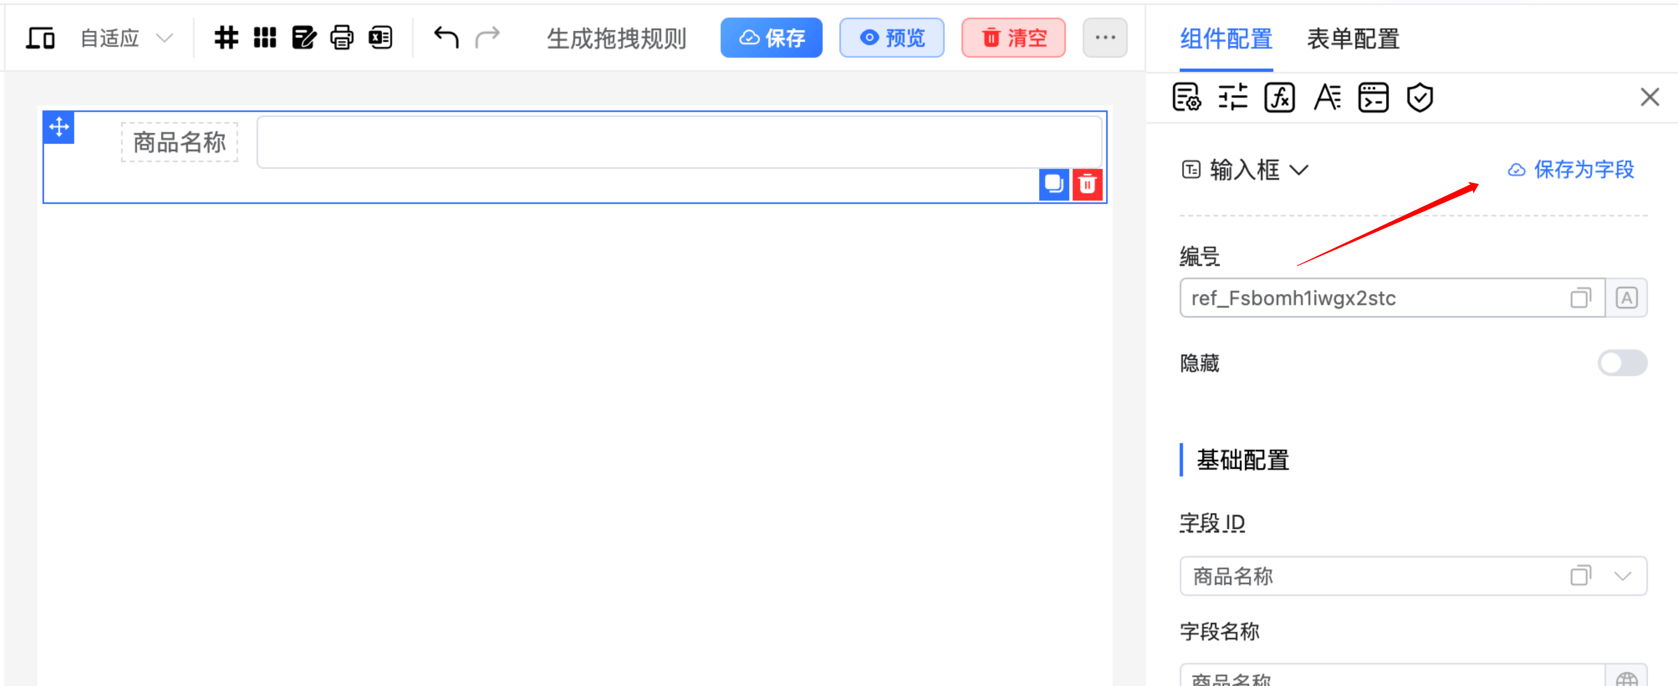Click the blue move handle icon
The width and height of the screenshot is (1678, 686).
coord(59,127)
